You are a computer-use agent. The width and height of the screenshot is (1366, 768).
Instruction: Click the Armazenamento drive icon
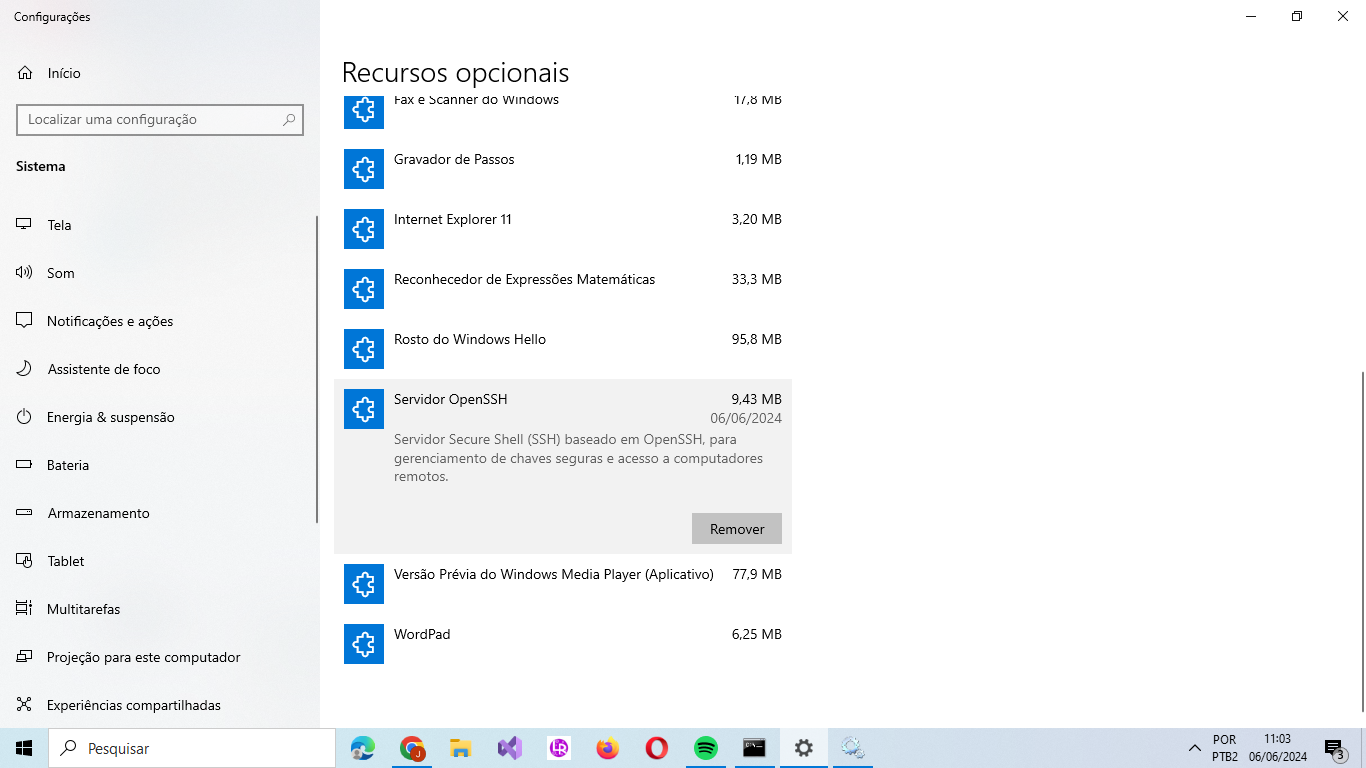pyautogui.click(x=25, y=513)
